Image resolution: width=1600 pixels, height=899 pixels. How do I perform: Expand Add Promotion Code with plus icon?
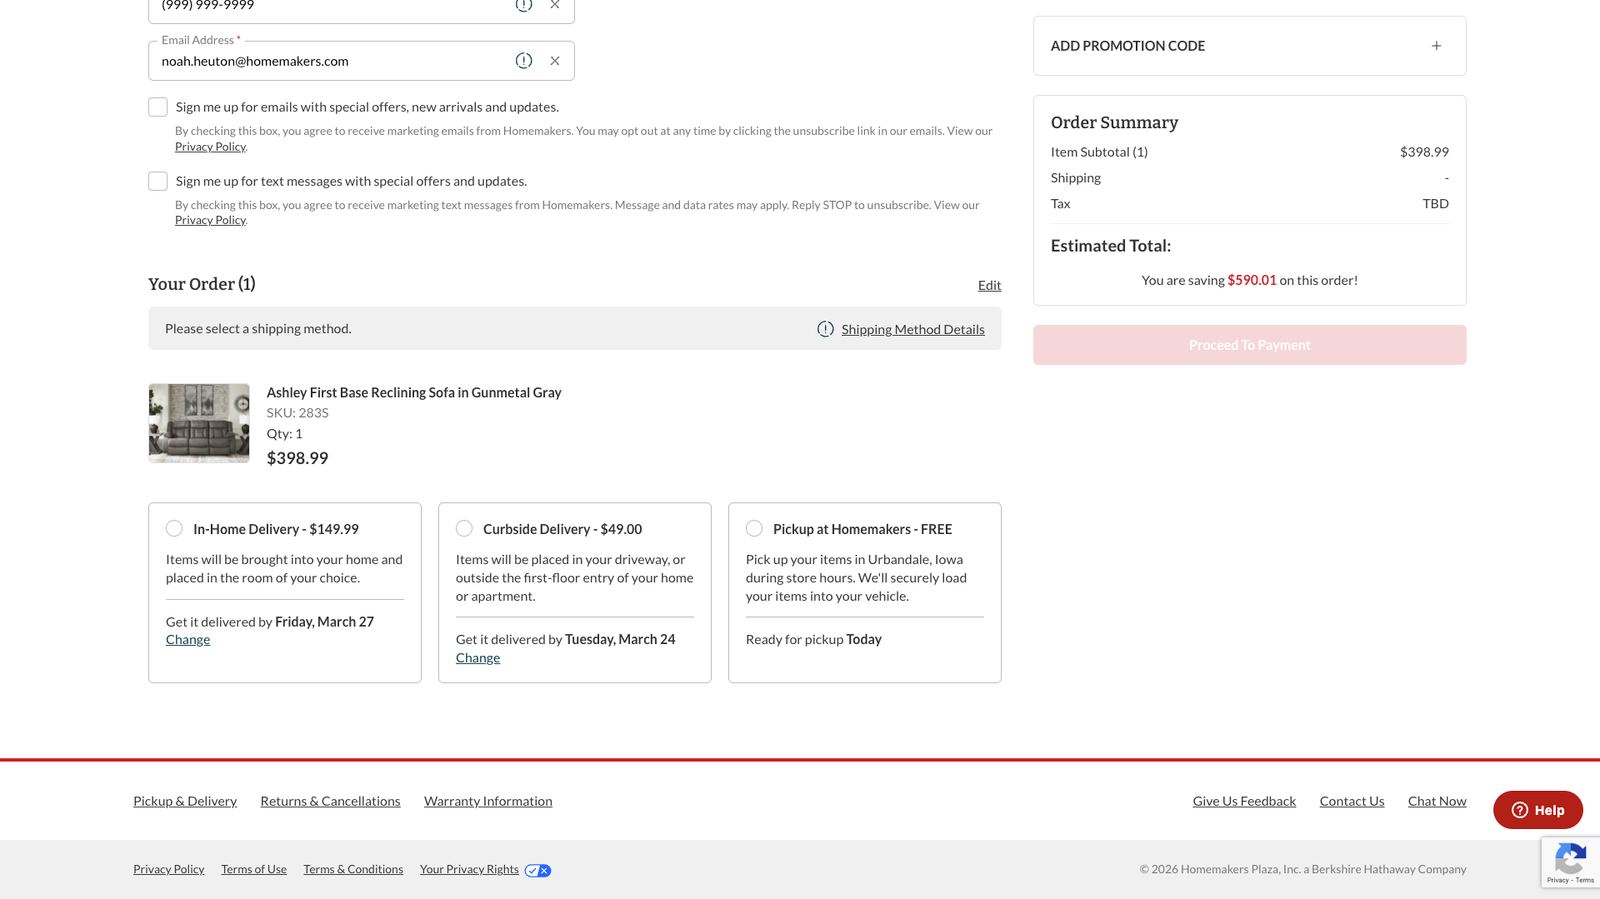point(1436,46)
